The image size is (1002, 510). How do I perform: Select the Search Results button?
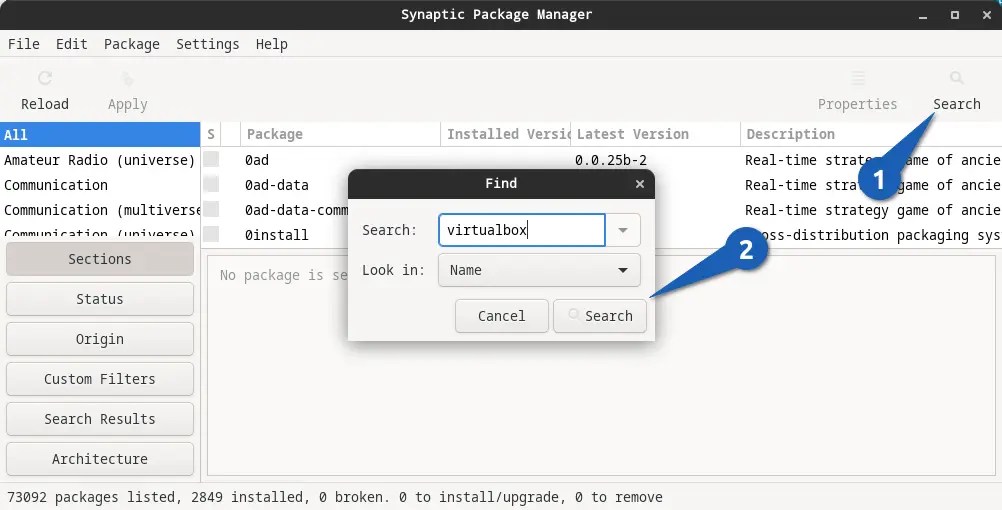[x=100, y=419]
